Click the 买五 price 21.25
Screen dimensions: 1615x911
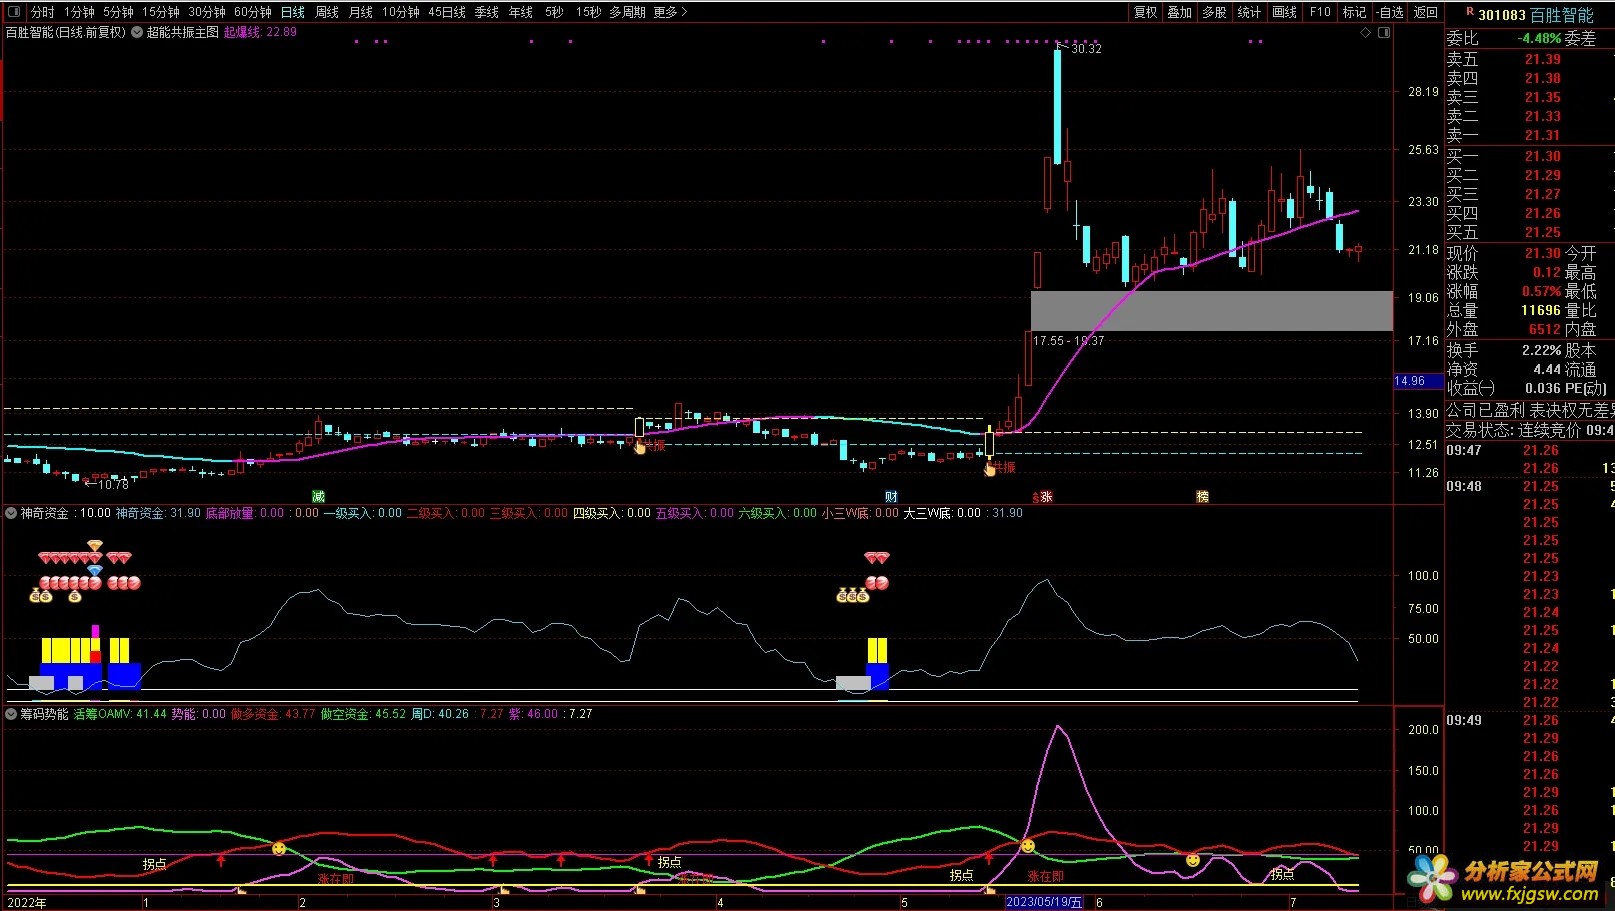[1542, 232]
